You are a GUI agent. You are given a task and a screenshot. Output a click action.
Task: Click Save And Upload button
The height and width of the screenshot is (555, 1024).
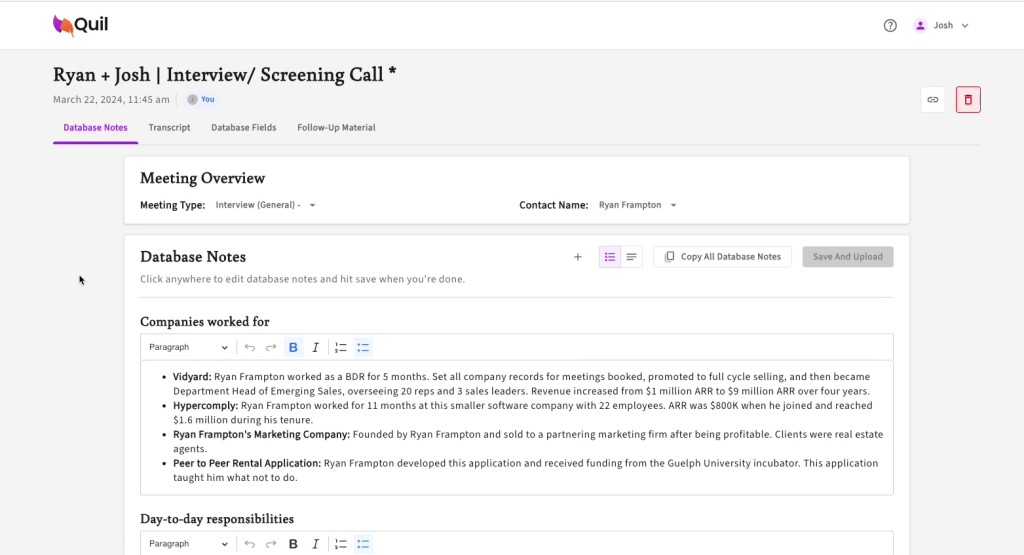848,257
